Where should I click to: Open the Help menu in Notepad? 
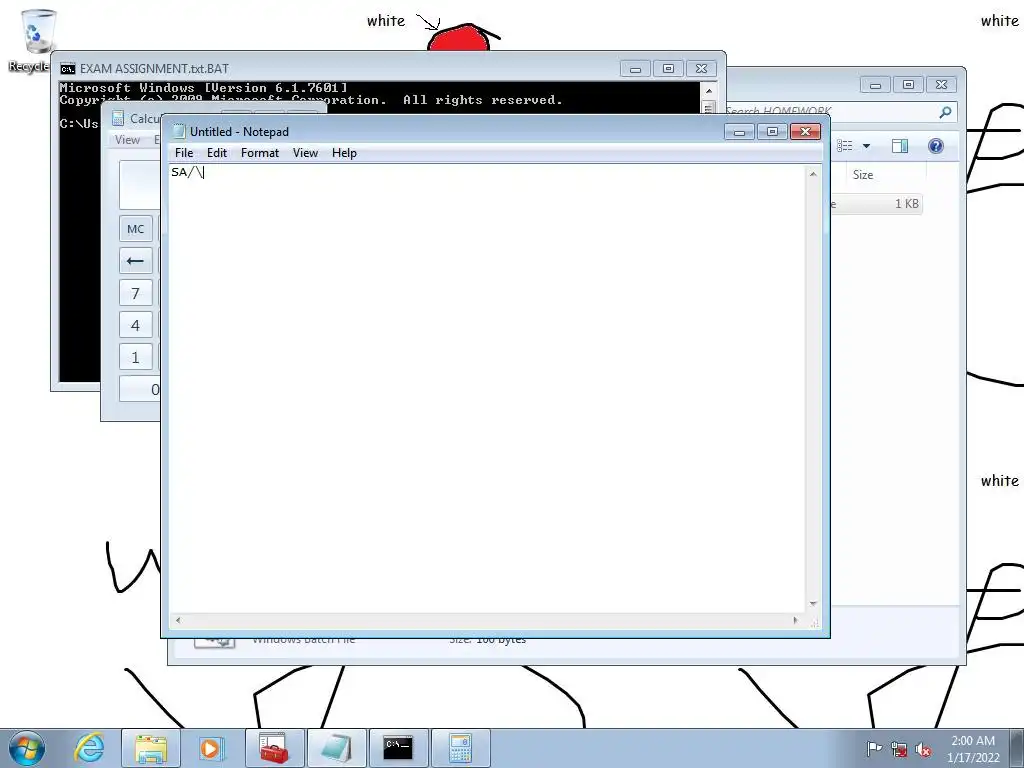click(x=344, y=153)
